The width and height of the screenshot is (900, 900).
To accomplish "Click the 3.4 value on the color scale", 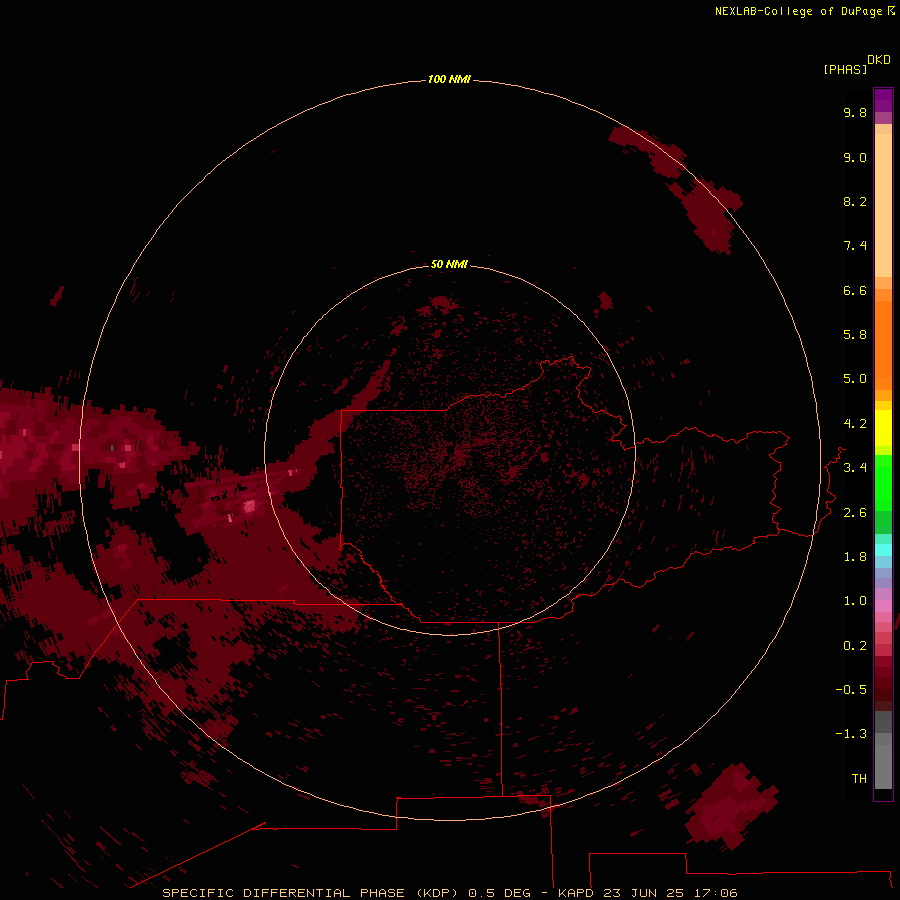I will [855, 468].
